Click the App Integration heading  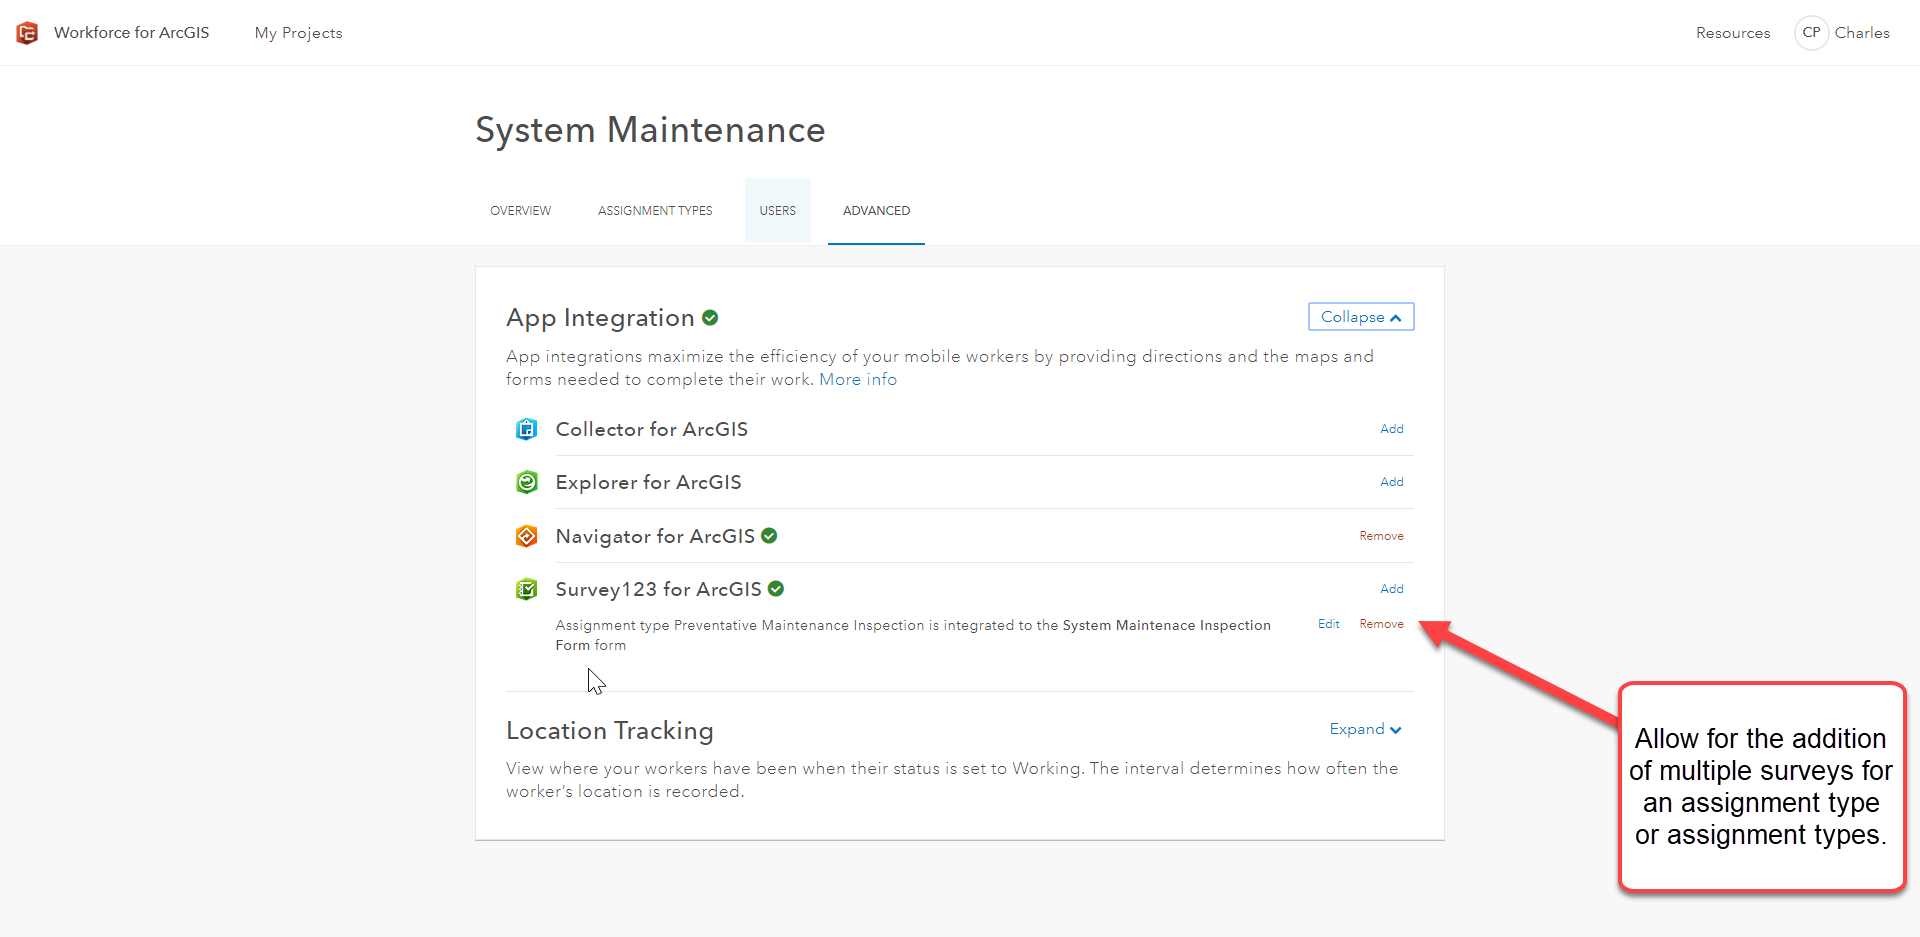[600, 318]
